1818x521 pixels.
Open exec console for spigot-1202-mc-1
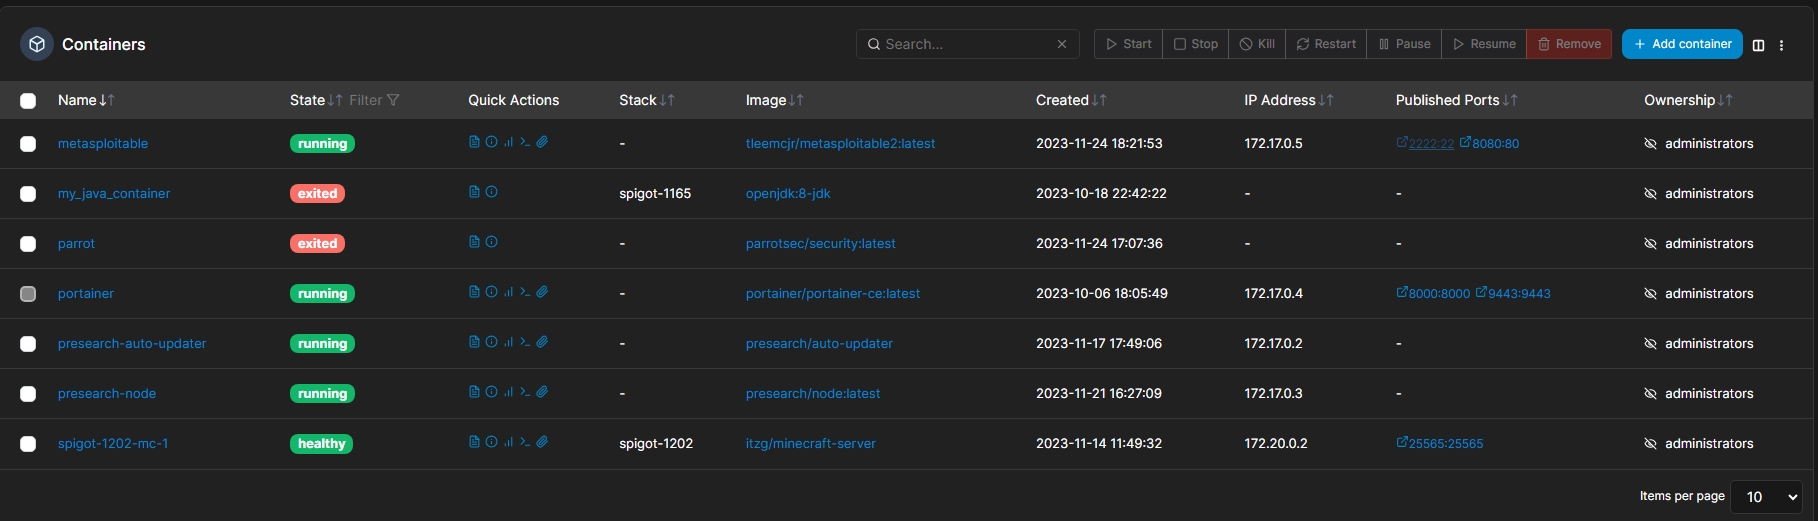pos(525,442)
